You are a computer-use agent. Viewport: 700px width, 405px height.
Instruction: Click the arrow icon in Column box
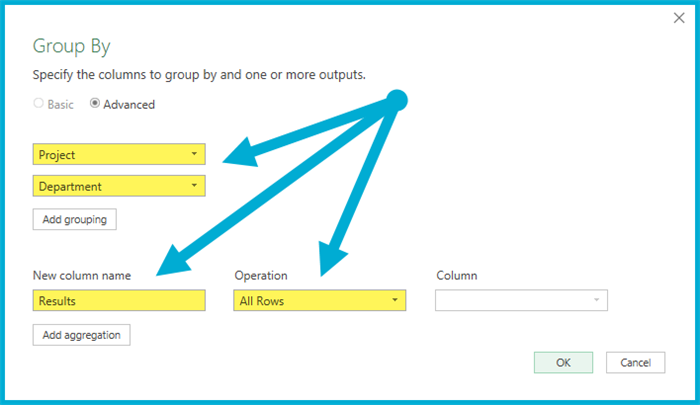tap(597, 300)
